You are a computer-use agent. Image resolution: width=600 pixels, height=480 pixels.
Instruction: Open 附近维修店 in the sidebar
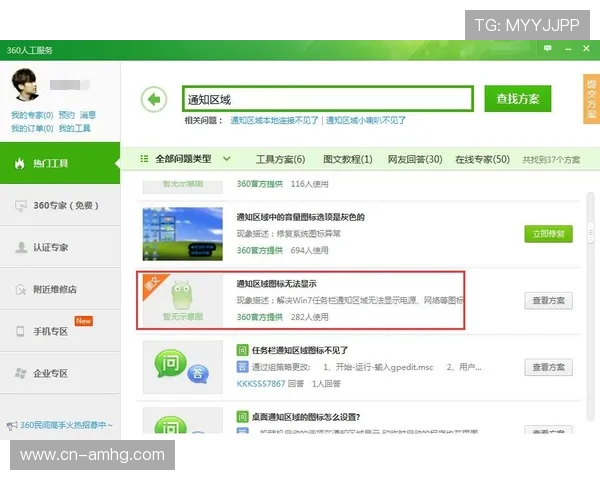tap(60, 289)
